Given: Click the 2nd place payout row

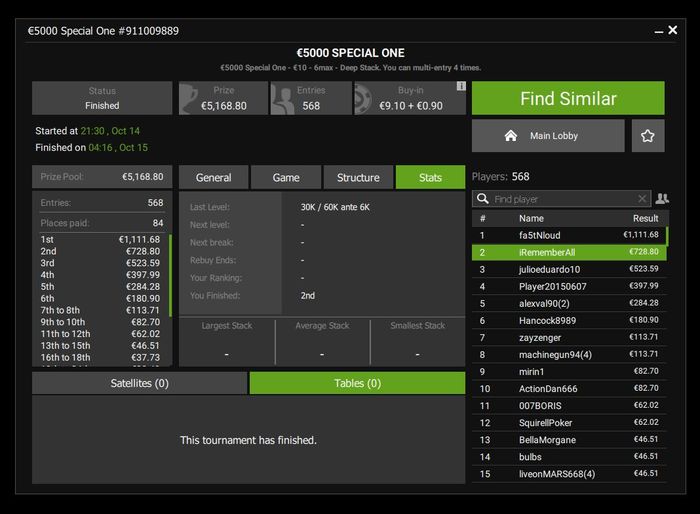Looking at the screenshot, I should 100,251.
